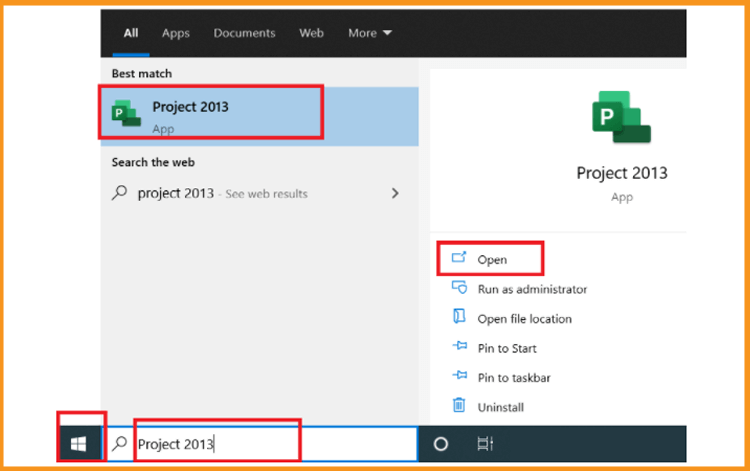Viewport: 750px width, 471px height.
Task: Click 'See web results' text
Action: tap(266, 194)
